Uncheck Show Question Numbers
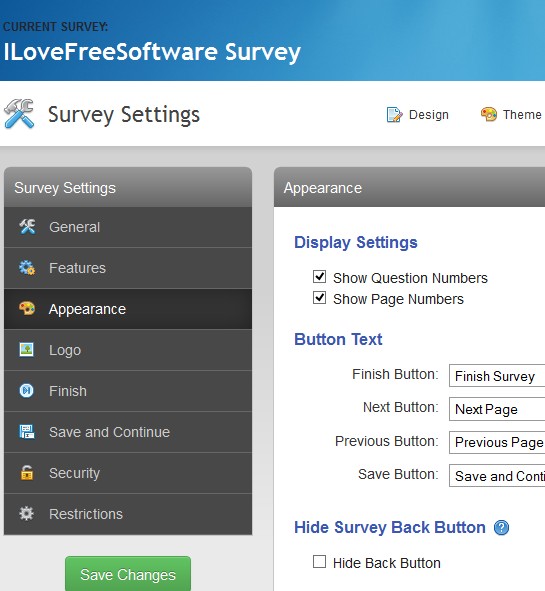The image size is (545, 591). coord(319,277)
